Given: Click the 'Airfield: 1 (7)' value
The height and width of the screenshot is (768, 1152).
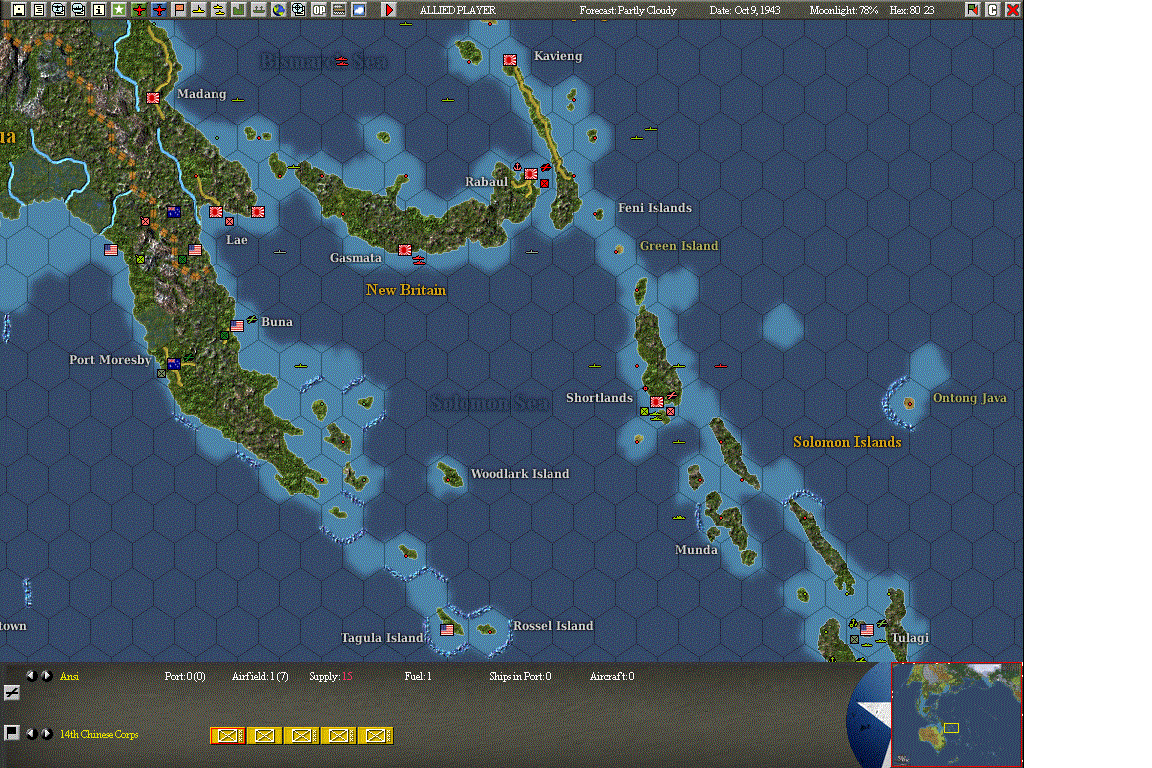Looking at the screenshot, I should click(260, 676).
